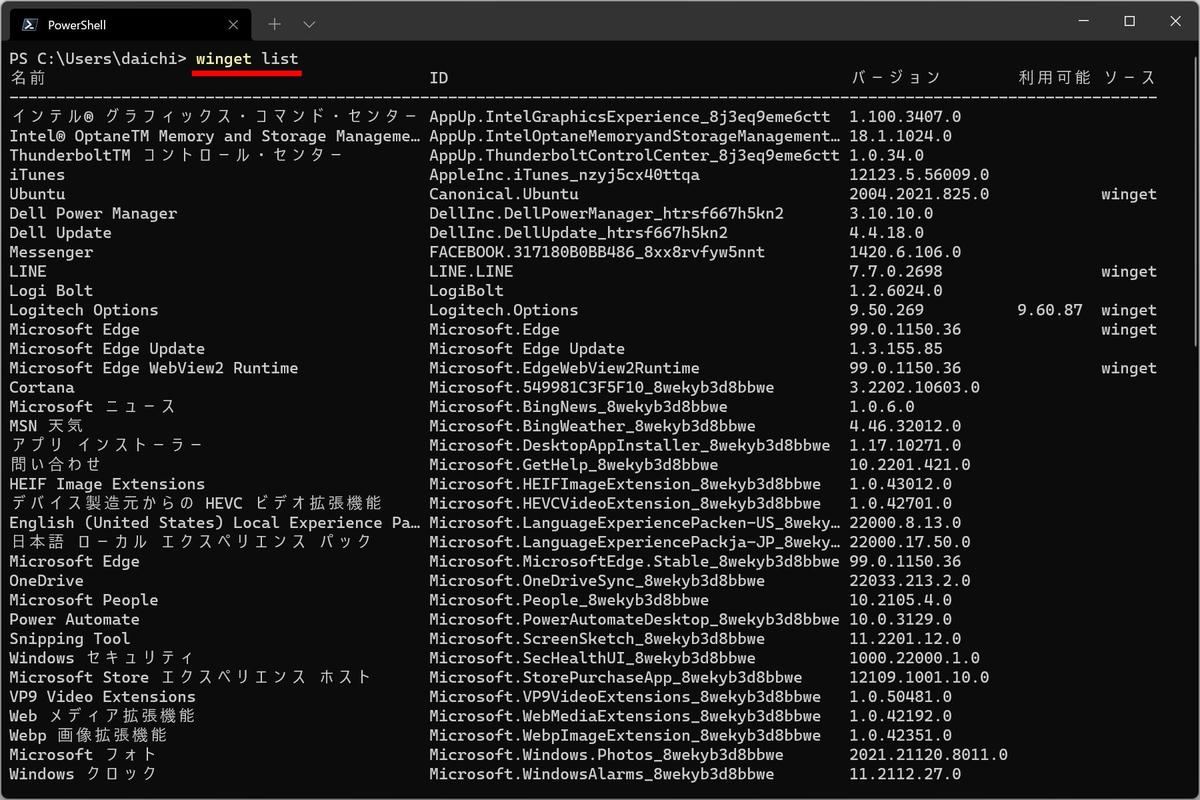The width and height of the screenshot is (1200, 800).
Task: Click 問い合わせ name
Action: (x=56, y=465)
